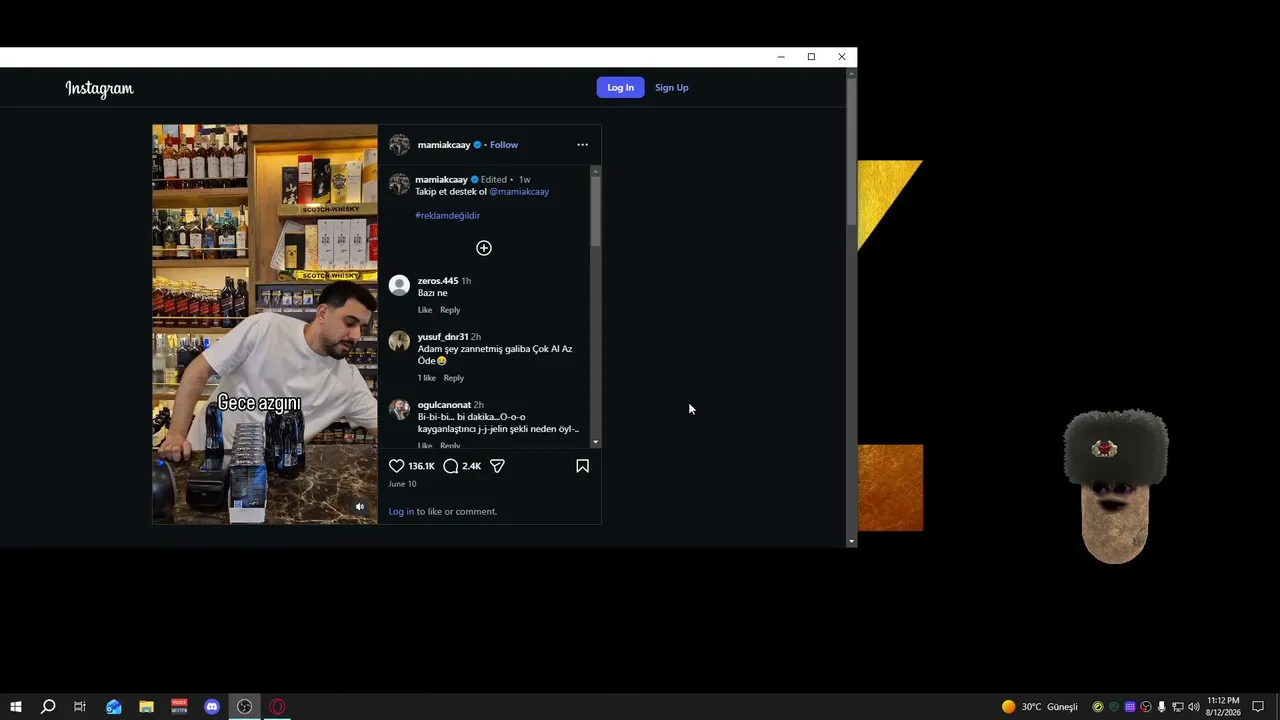Screen dimensions: 1280x720
Task: Open Task View in the taskbar
Action: pyautogui.click(x=80, y=707)
